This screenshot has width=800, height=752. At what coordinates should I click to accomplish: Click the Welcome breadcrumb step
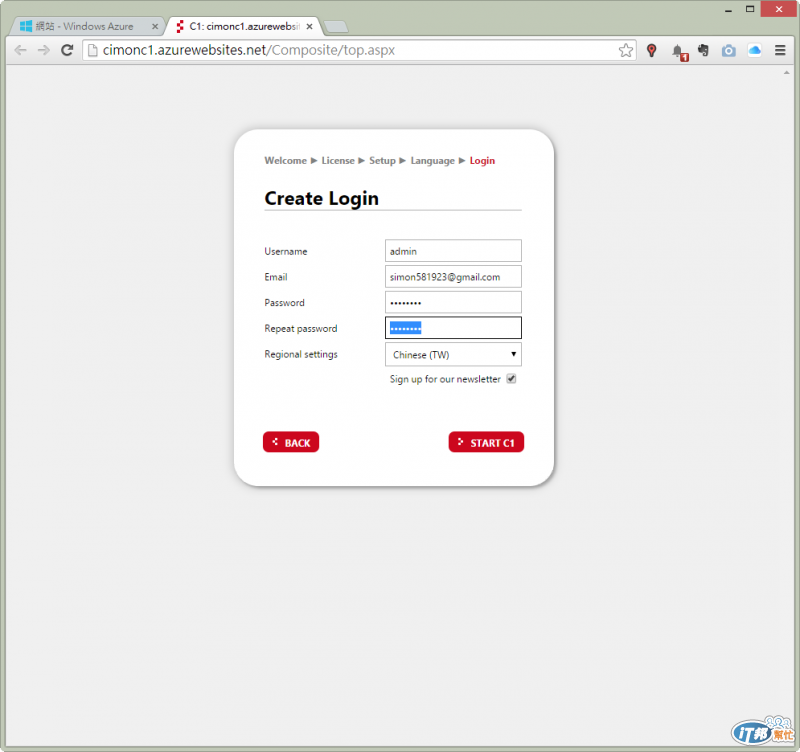[285, 161]
